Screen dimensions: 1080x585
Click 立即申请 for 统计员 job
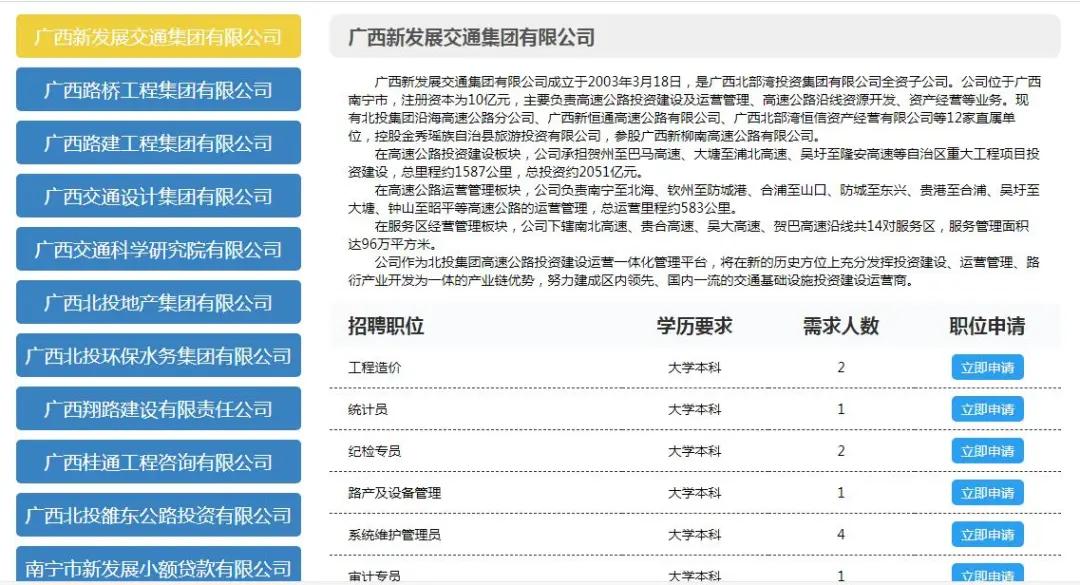pyautogui.click(x=991, y=409)
